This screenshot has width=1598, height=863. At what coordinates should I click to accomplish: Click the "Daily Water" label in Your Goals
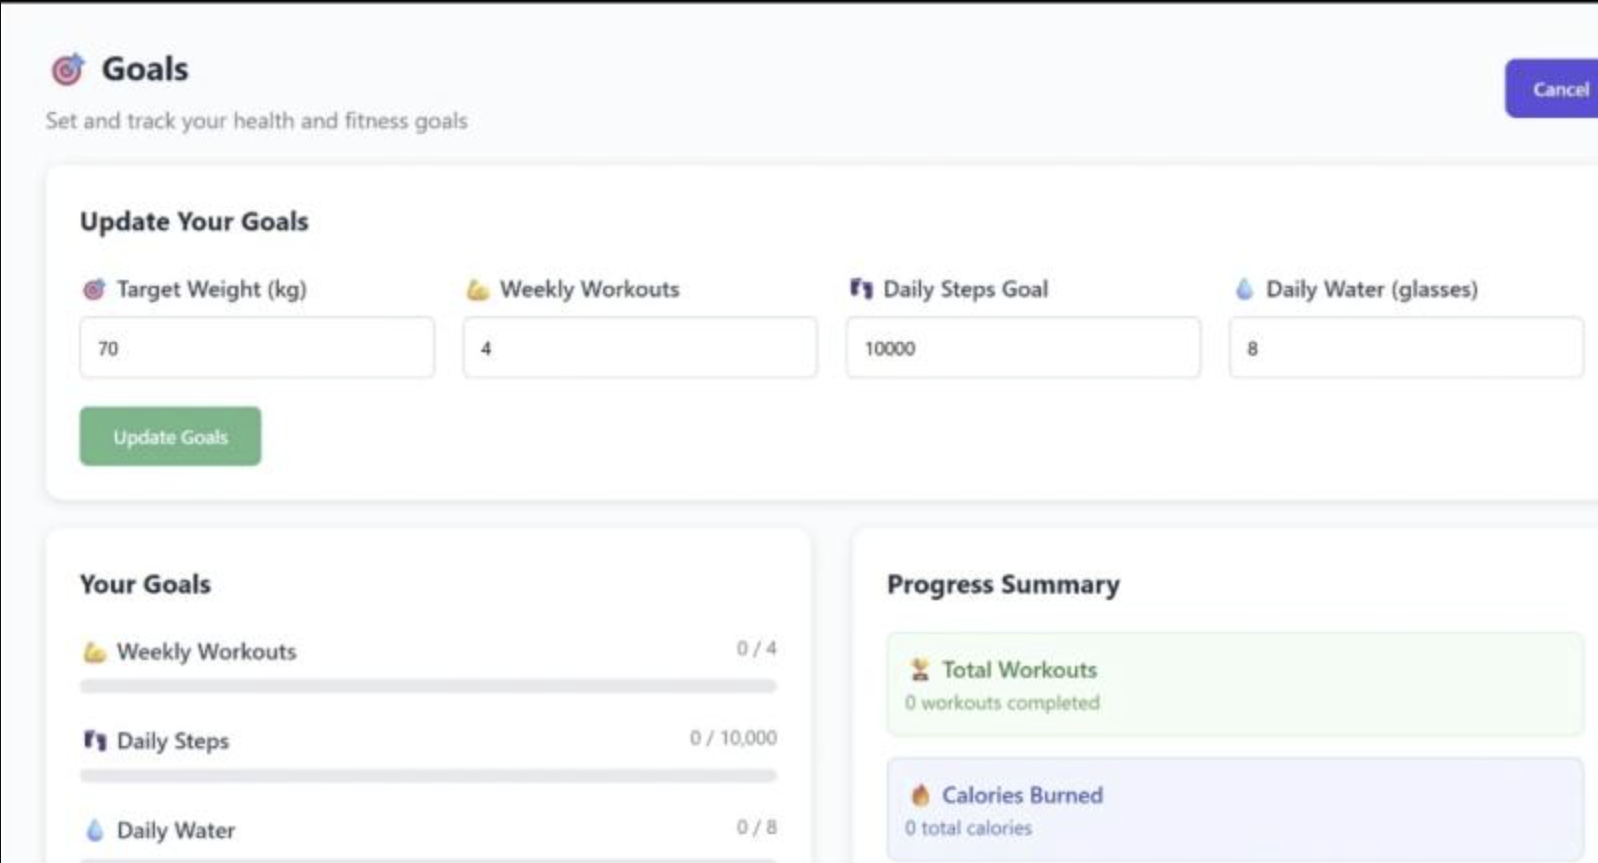176,830
